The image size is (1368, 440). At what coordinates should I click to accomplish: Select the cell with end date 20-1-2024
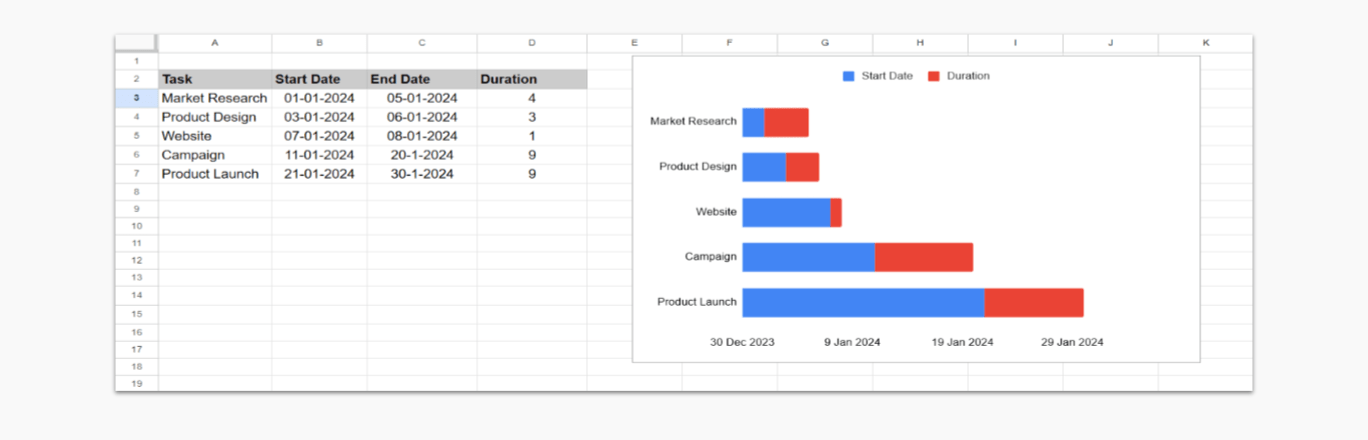(421, 155)
